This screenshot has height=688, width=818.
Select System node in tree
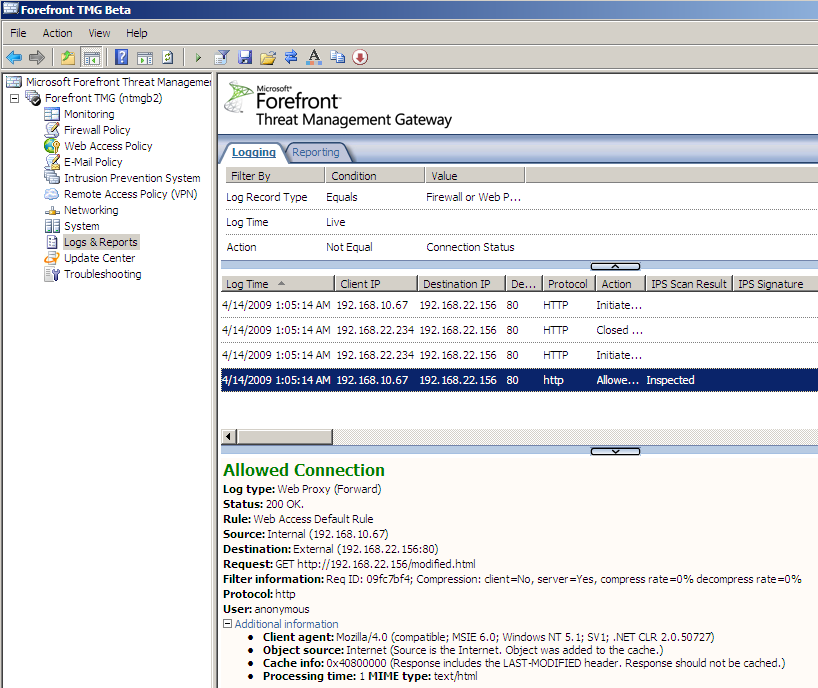pyautogui.click(x=81, y=226)
